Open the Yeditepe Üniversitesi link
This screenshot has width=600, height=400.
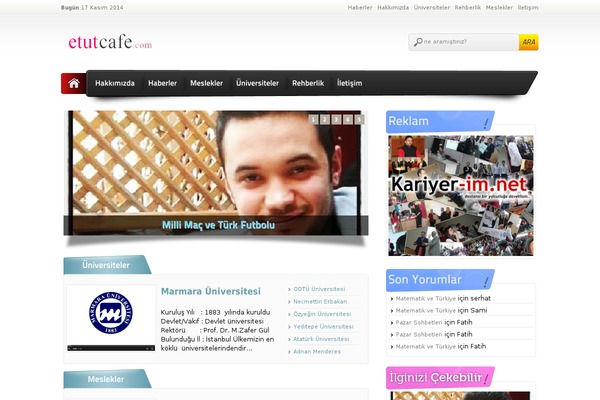pyautogui.click(x=323, y=327)
